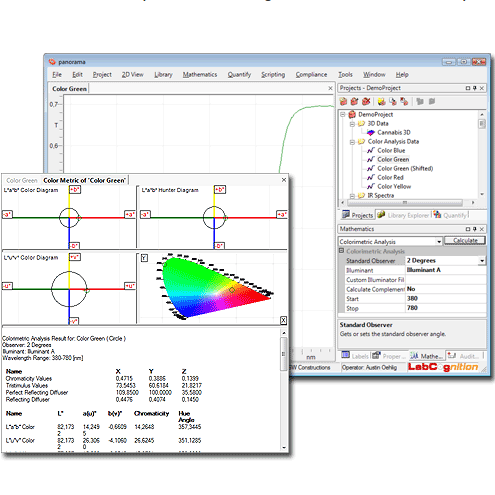
Task: Click the Start value 380 field
Action: [x=445, y=298]
